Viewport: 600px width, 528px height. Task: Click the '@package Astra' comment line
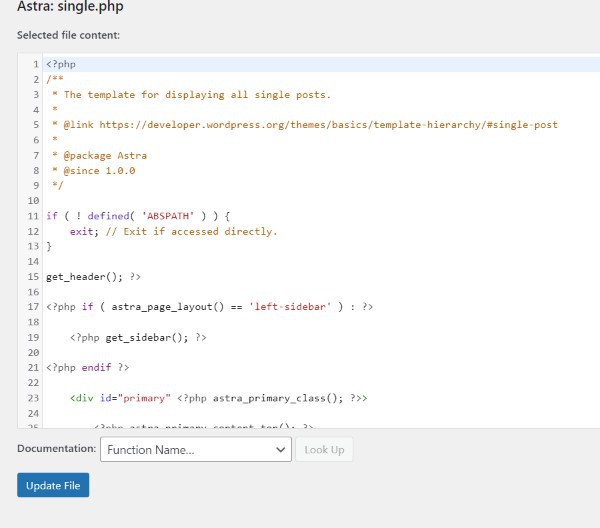click(99, 155)
